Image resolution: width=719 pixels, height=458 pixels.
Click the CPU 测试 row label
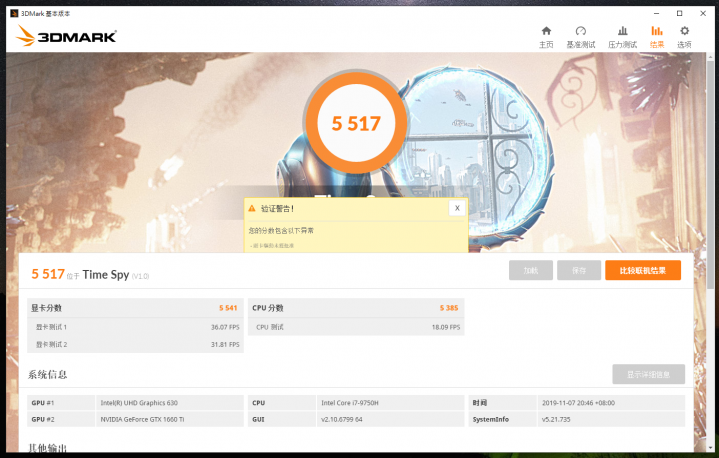pyautogui.click(x=270, y=327)
